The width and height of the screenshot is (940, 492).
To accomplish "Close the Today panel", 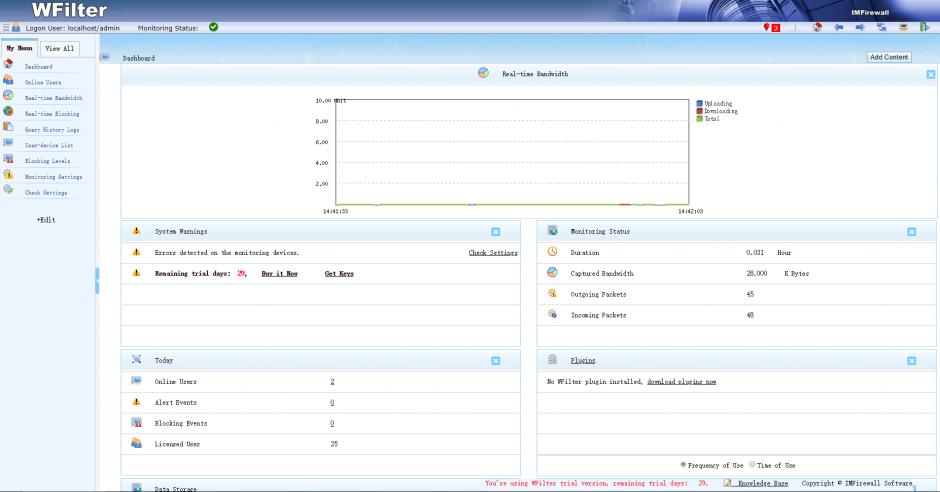I will click(x=495, y=361).
